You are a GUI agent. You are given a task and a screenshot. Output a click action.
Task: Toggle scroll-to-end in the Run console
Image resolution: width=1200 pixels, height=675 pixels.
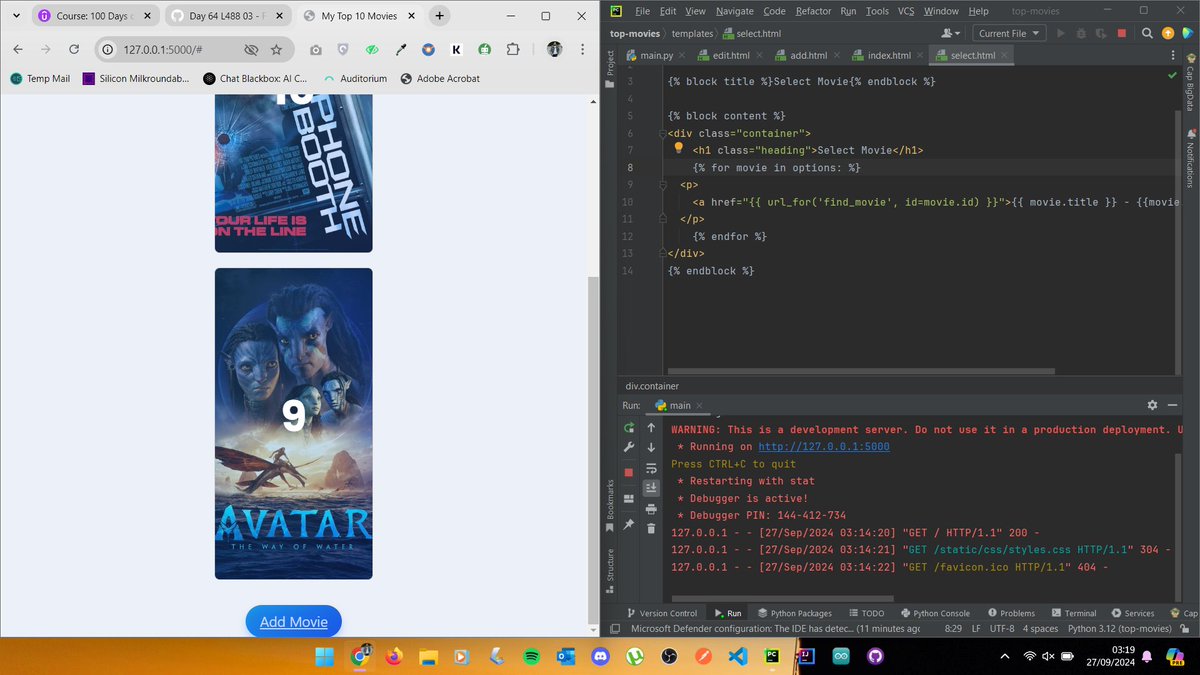click(x=651, y=488)
